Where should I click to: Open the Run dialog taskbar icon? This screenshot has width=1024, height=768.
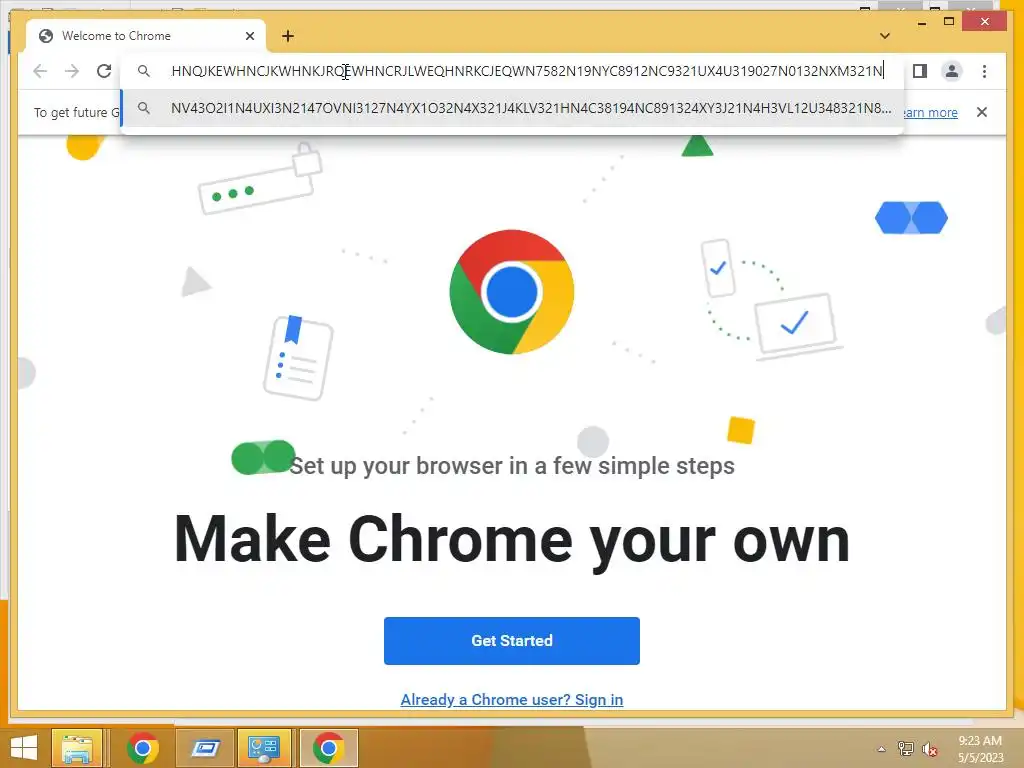(x=205, y=748)
